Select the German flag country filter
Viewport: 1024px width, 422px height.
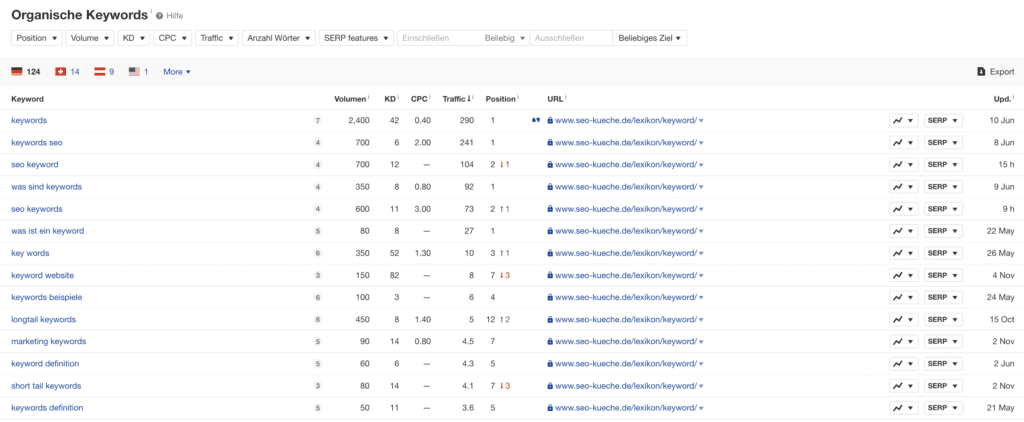click(17, 72)
